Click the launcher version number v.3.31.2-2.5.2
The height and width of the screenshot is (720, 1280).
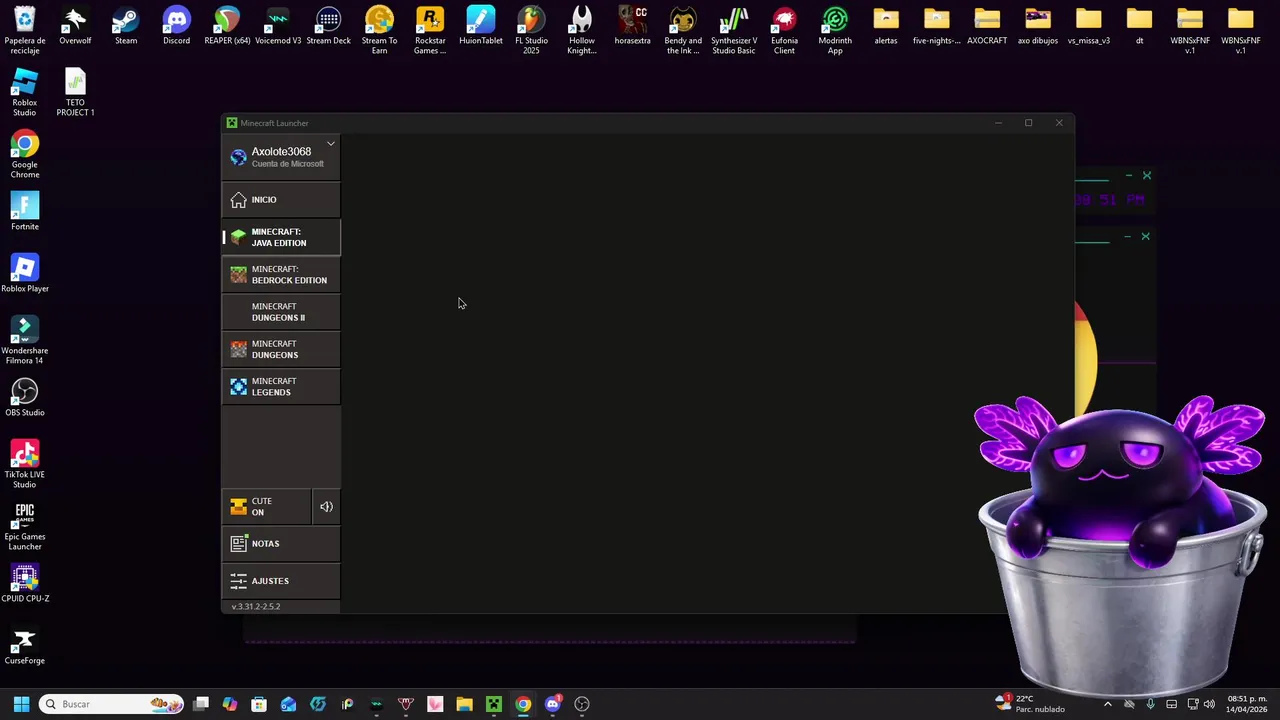tap(256, 606)
